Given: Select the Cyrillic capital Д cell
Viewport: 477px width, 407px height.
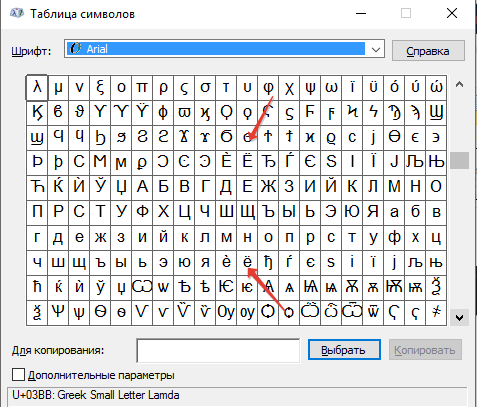Looking at the screenshot, I should point(226,188).
